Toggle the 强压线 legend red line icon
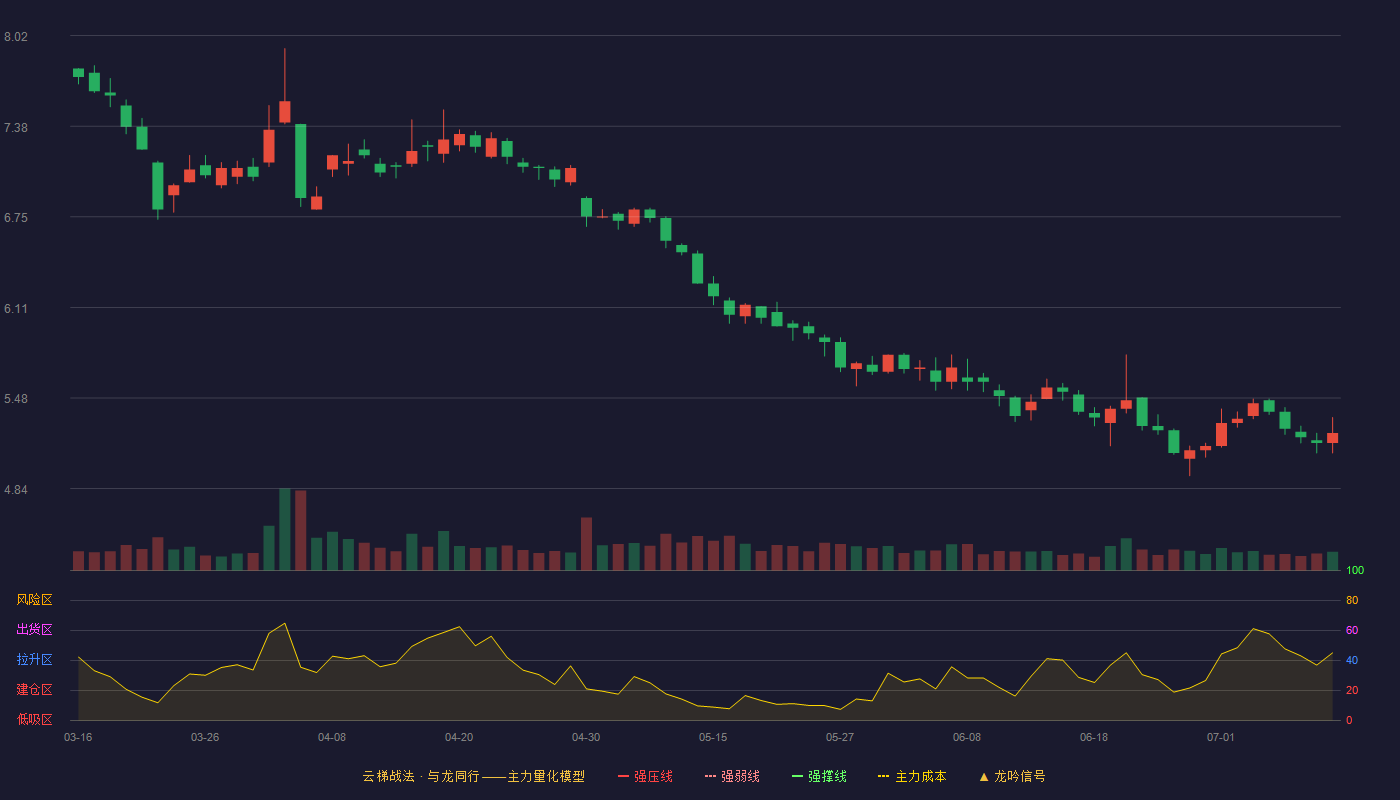The width and height of the screenshot is (1400, 800). (x=623, y=776)
